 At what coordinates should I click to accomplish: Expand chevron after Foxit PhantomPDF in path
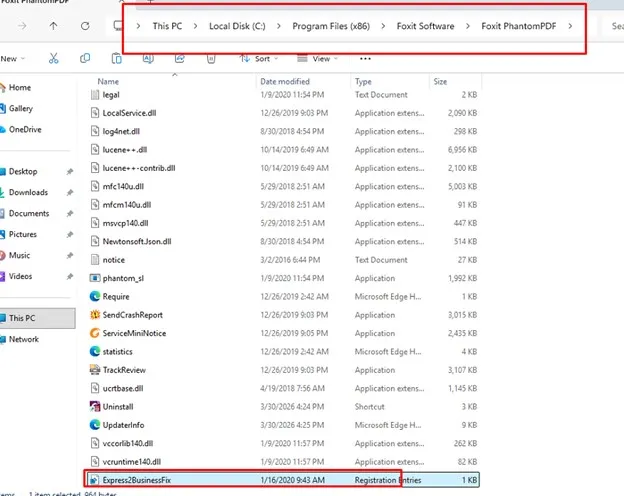[570, 25]
